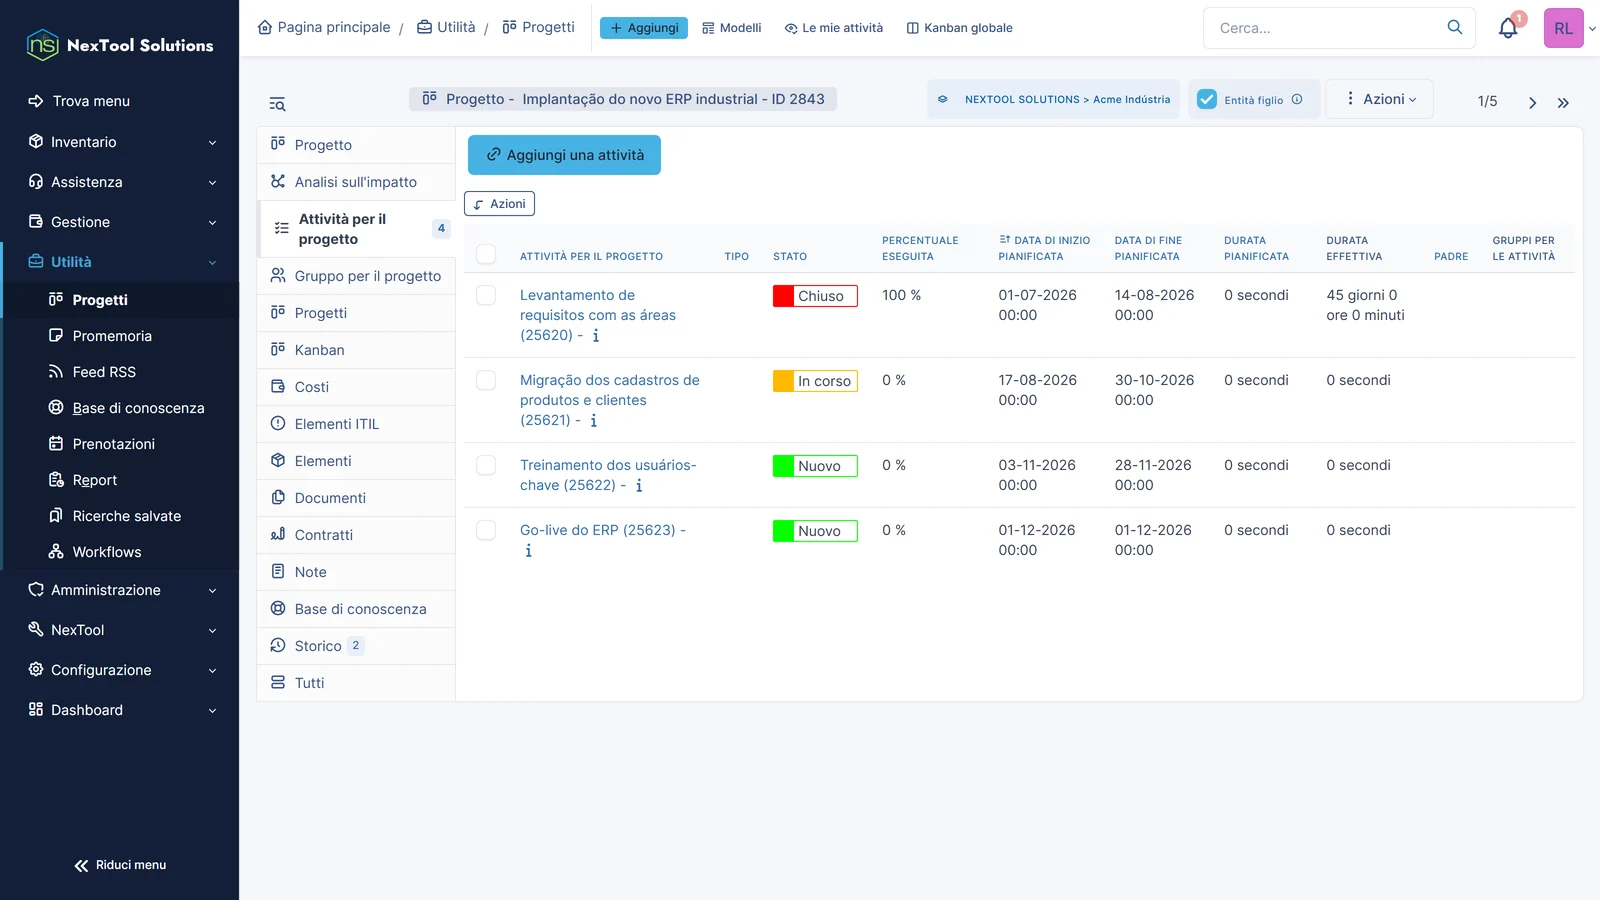Click info icon for Migração dos cadastros

[594, 421]
